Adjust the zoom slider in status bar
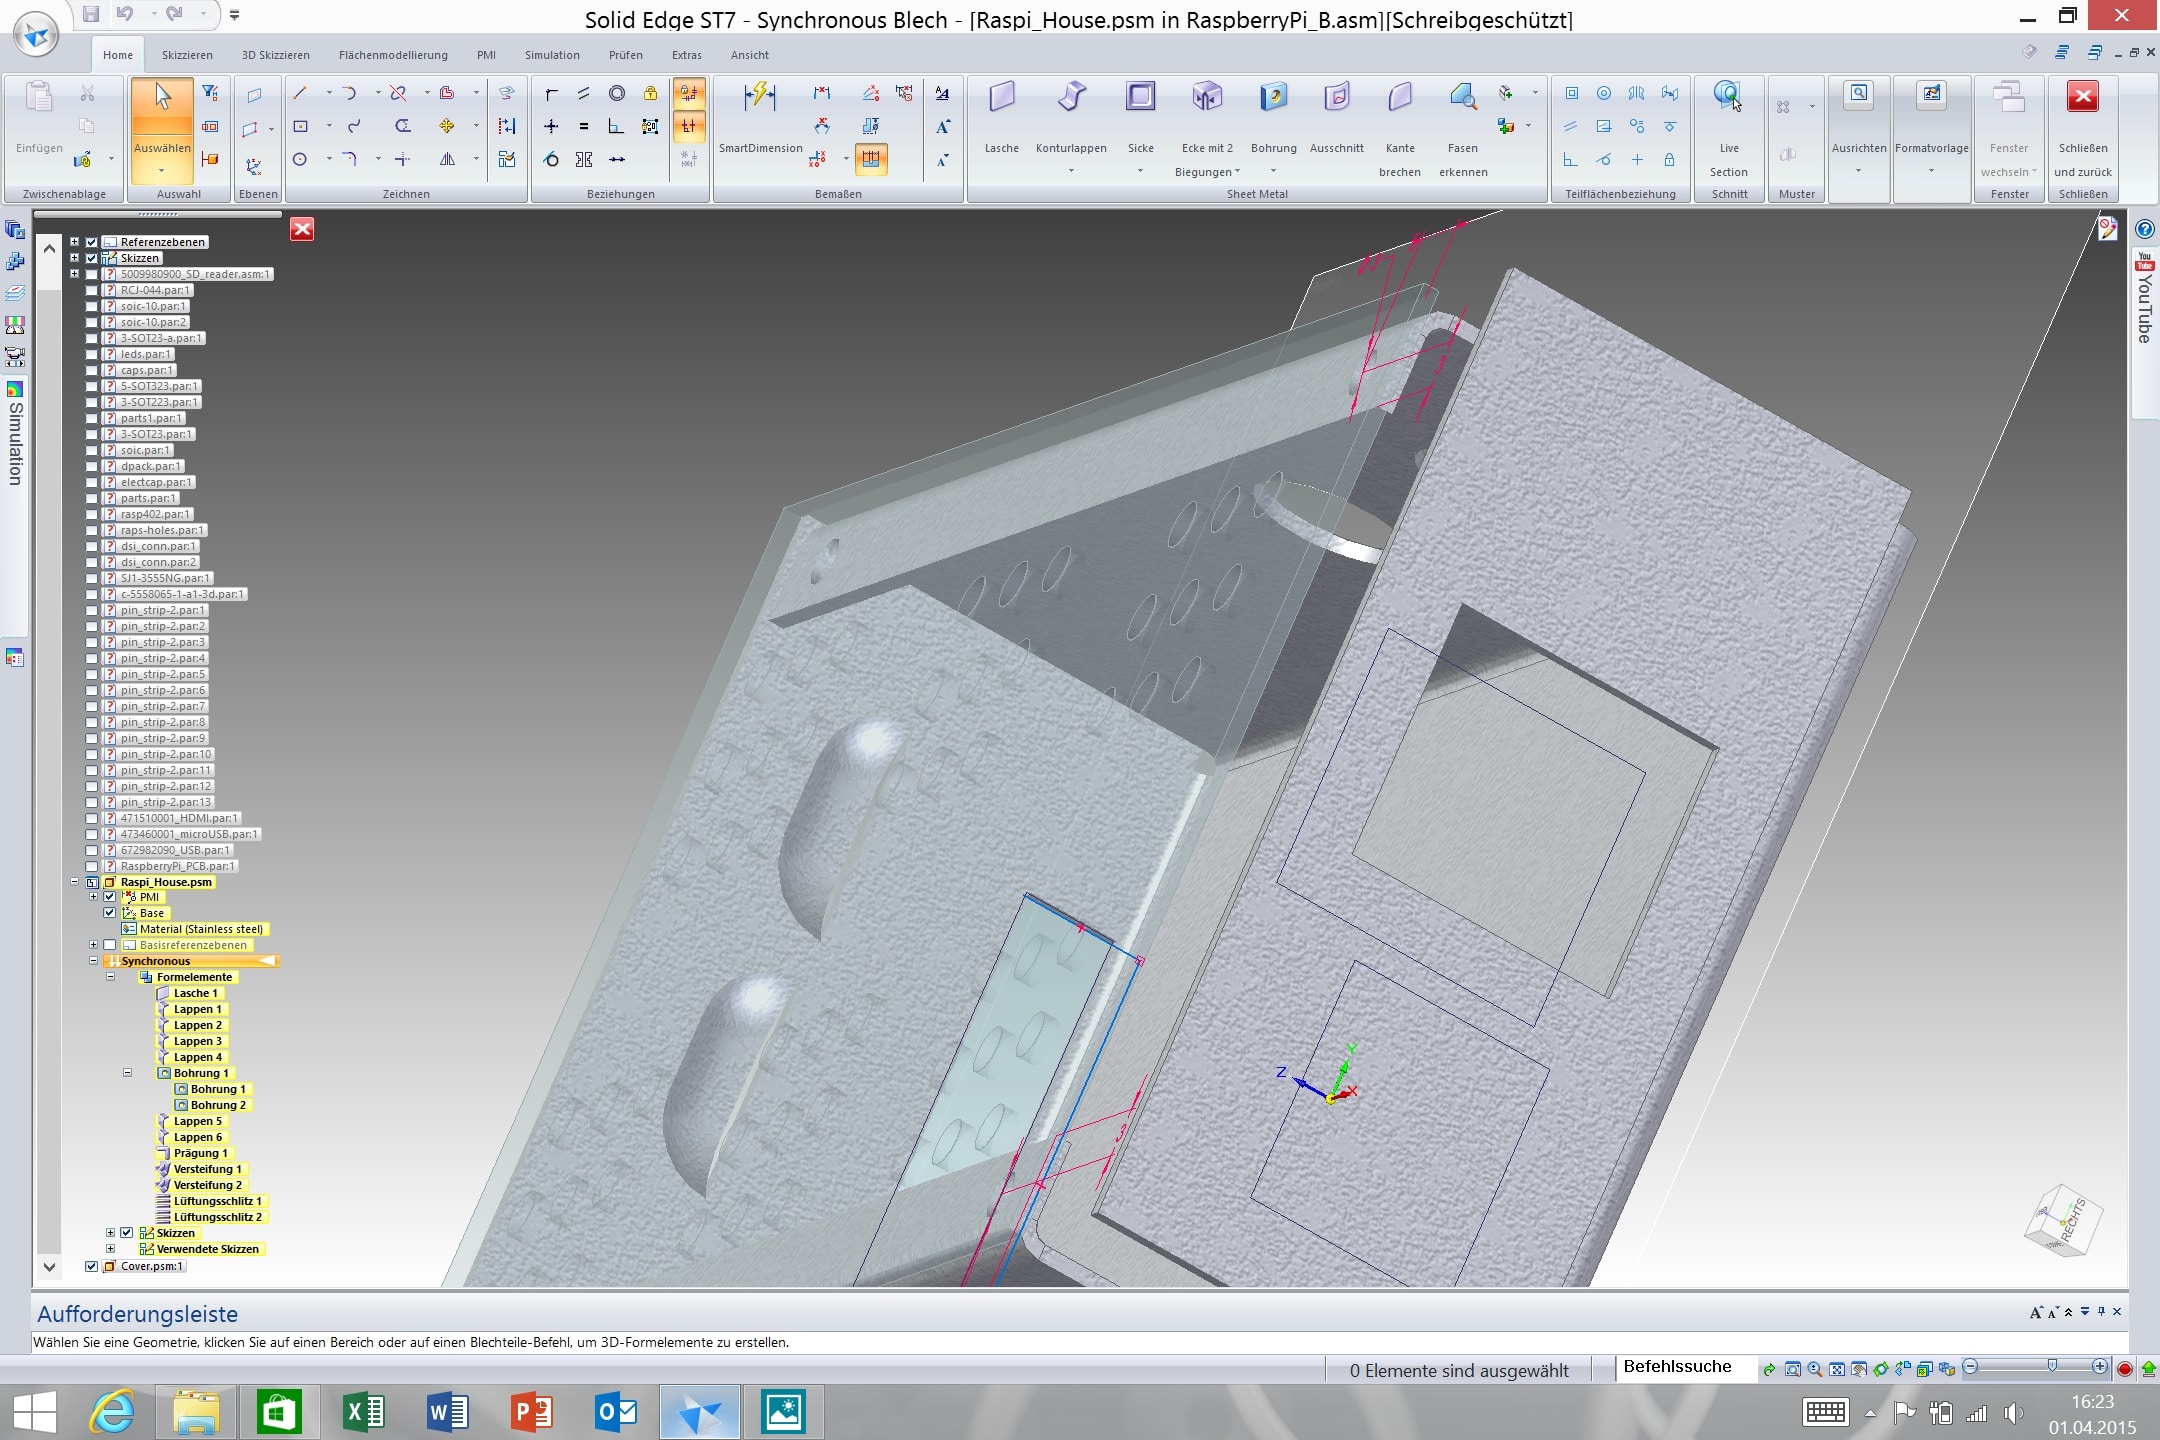 [2052, 1366]
